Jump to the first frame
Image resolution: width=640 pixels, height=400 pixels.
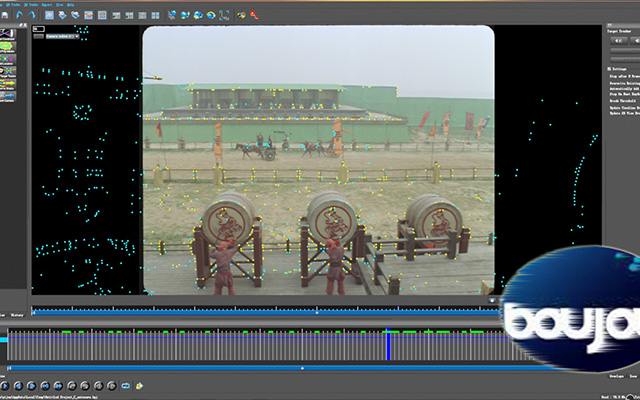pyautogui.click(x=45, y=386)
